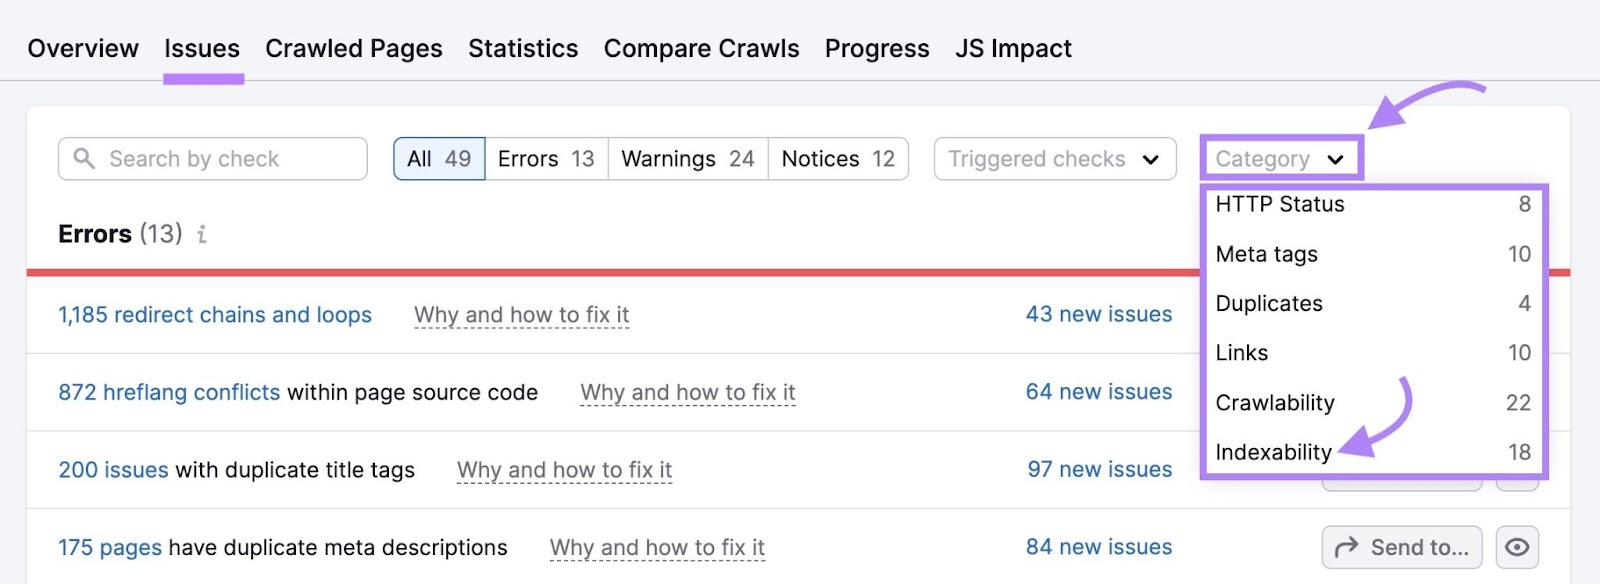This screenshot has height=584, width=1600.
Task: Click the eye icon next to Send to
Action: [1518, 547]
